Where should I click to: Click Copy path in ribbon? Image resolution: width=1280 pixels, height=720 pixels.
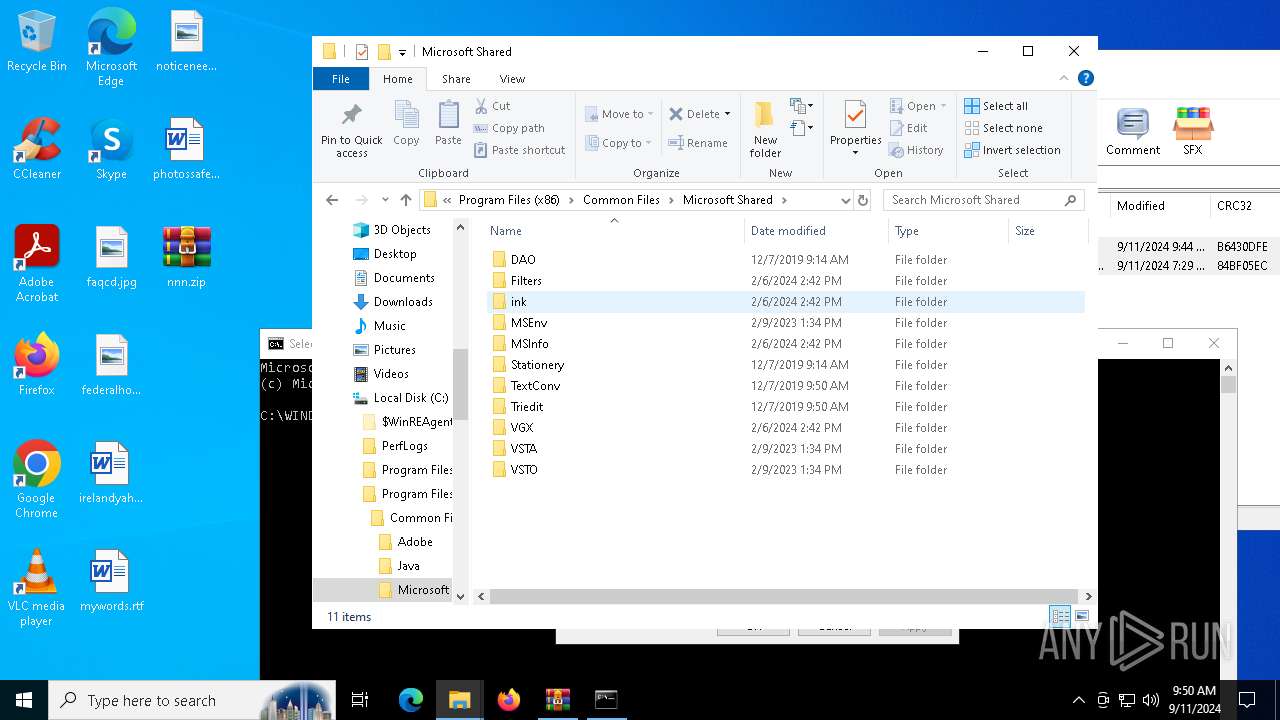coord(509,128)
